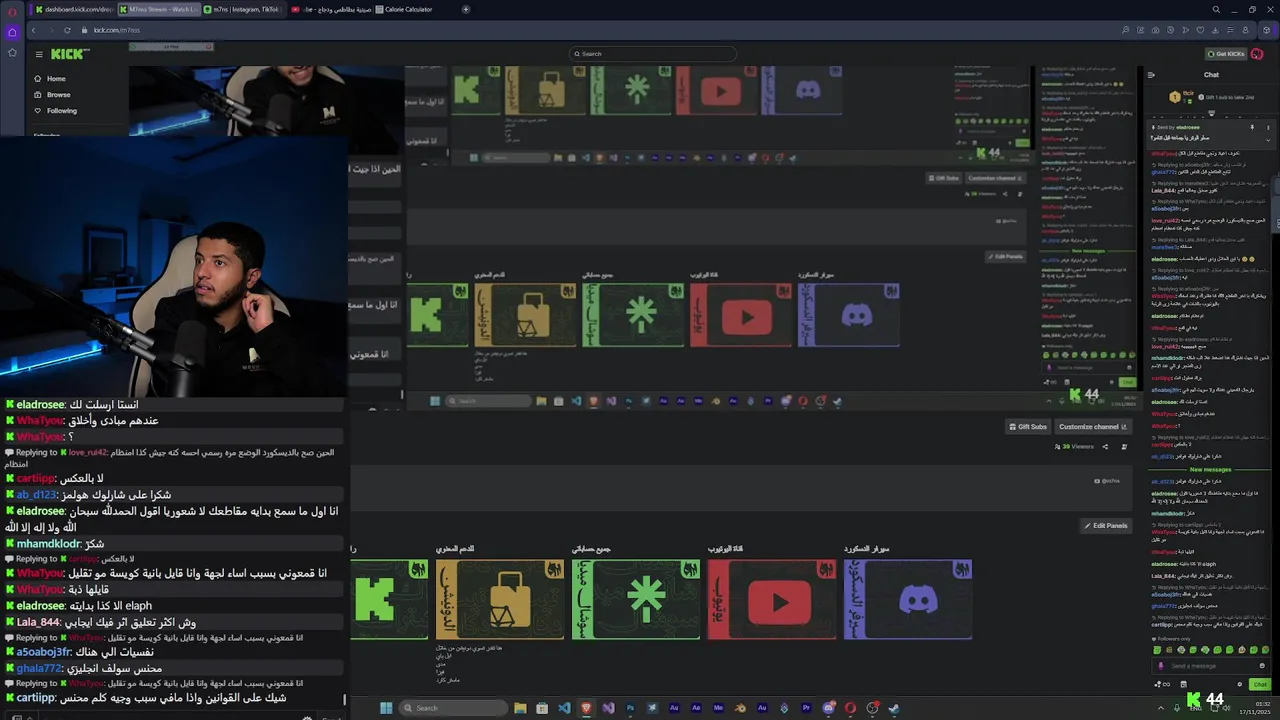1280x720 pixels.
Task: Click username Lala_844 in chat overlay
Action: 38,622
